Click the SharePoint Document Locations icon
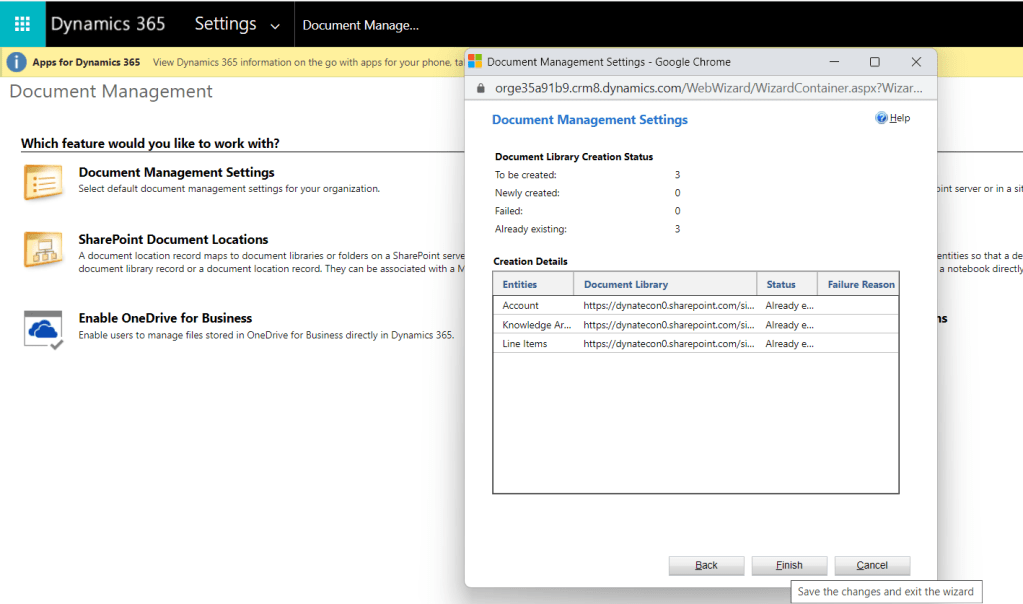This screenshot has width=1023, height=604. [43, 250]
